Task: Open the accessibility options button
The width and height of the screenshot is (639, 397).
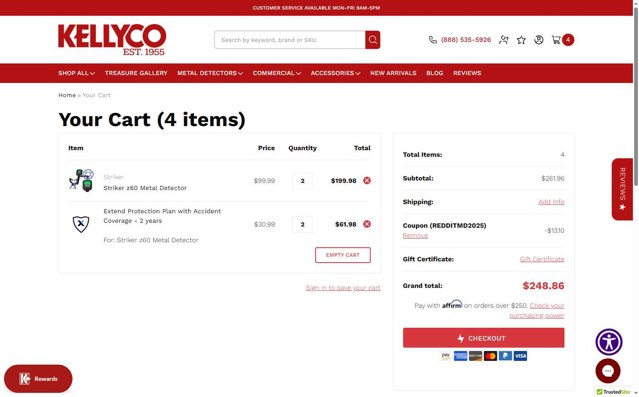Action: (x=608, y=342)
